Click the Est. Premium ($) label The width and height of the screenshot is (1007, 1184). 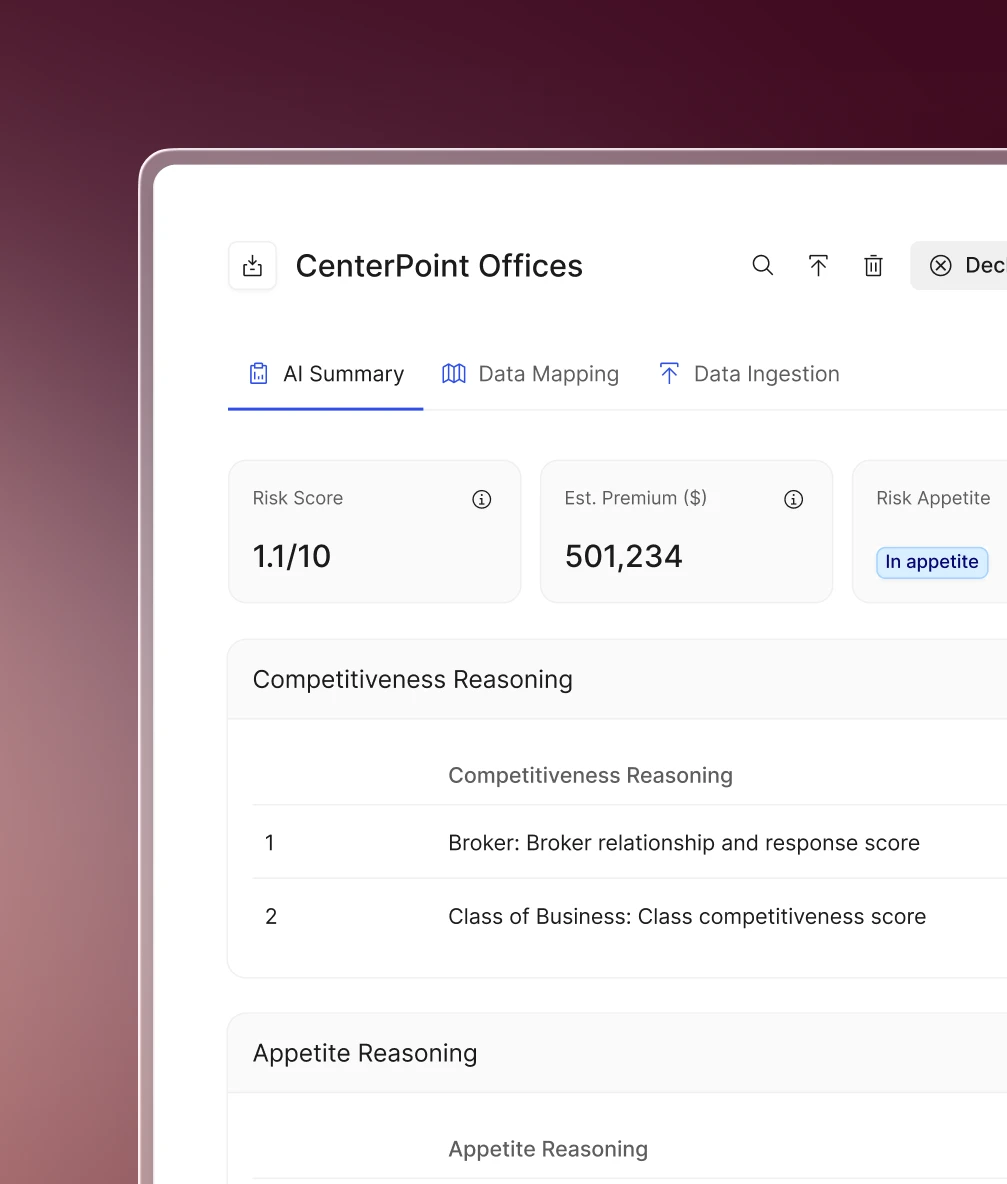636,498
